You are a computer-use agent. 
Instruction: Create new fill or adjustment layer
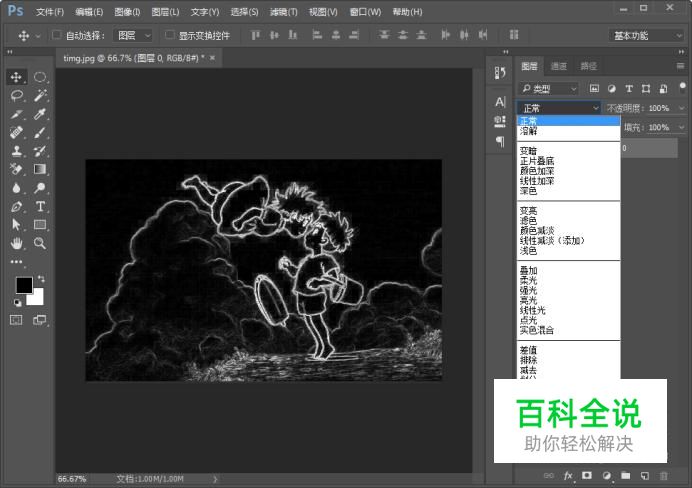(x=606, y=476)
